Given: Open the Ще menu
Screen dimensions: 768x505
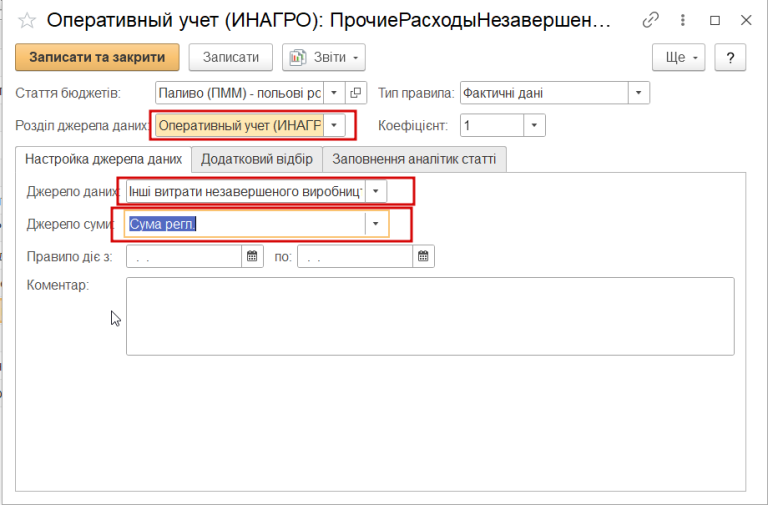Looking at the screenshot, I should tap(678, 57).
